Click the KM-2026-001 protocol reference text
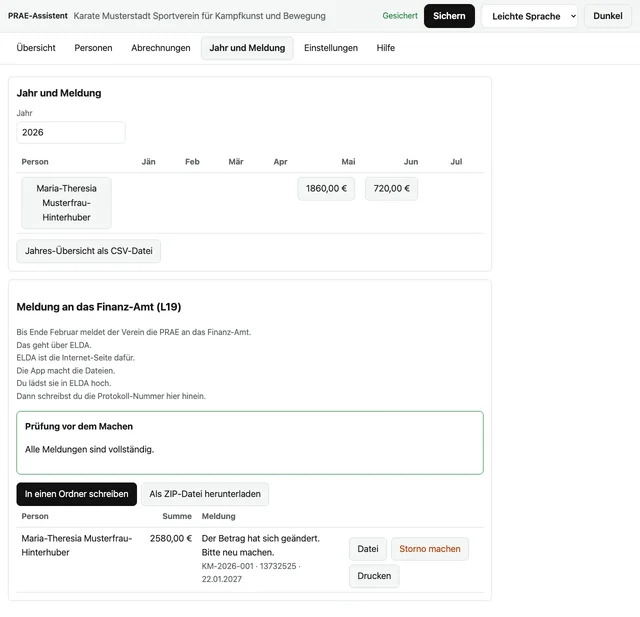 pyautogui.click(x=251, y=573)
